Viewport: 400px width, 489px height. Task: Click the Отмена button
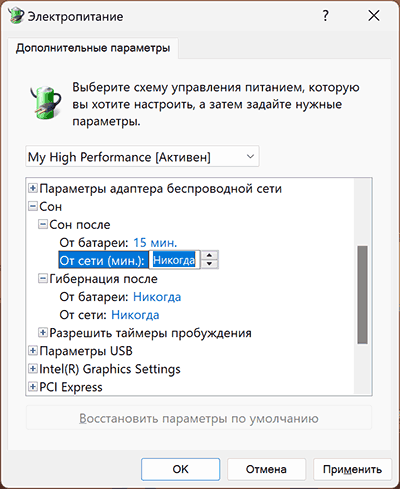coord(266,469)
